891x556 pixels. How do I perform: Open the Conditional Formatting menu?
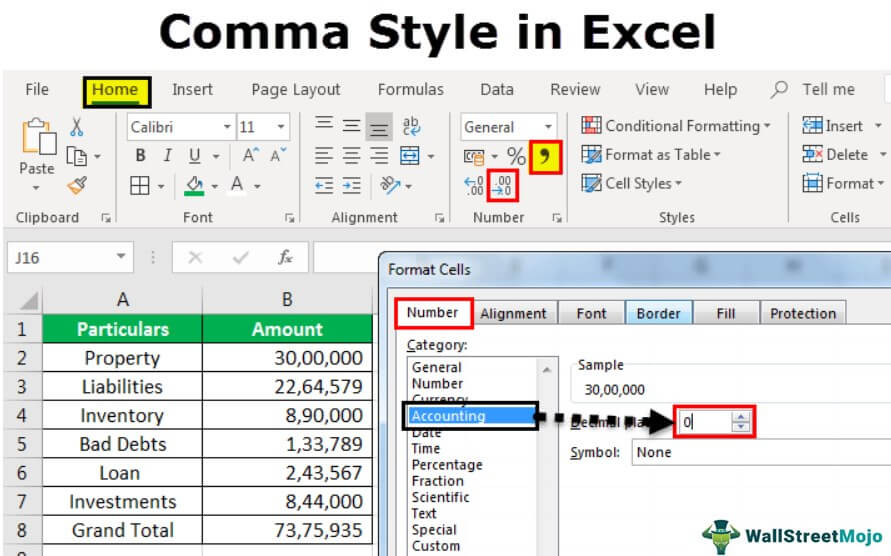(x=676, y=126)
